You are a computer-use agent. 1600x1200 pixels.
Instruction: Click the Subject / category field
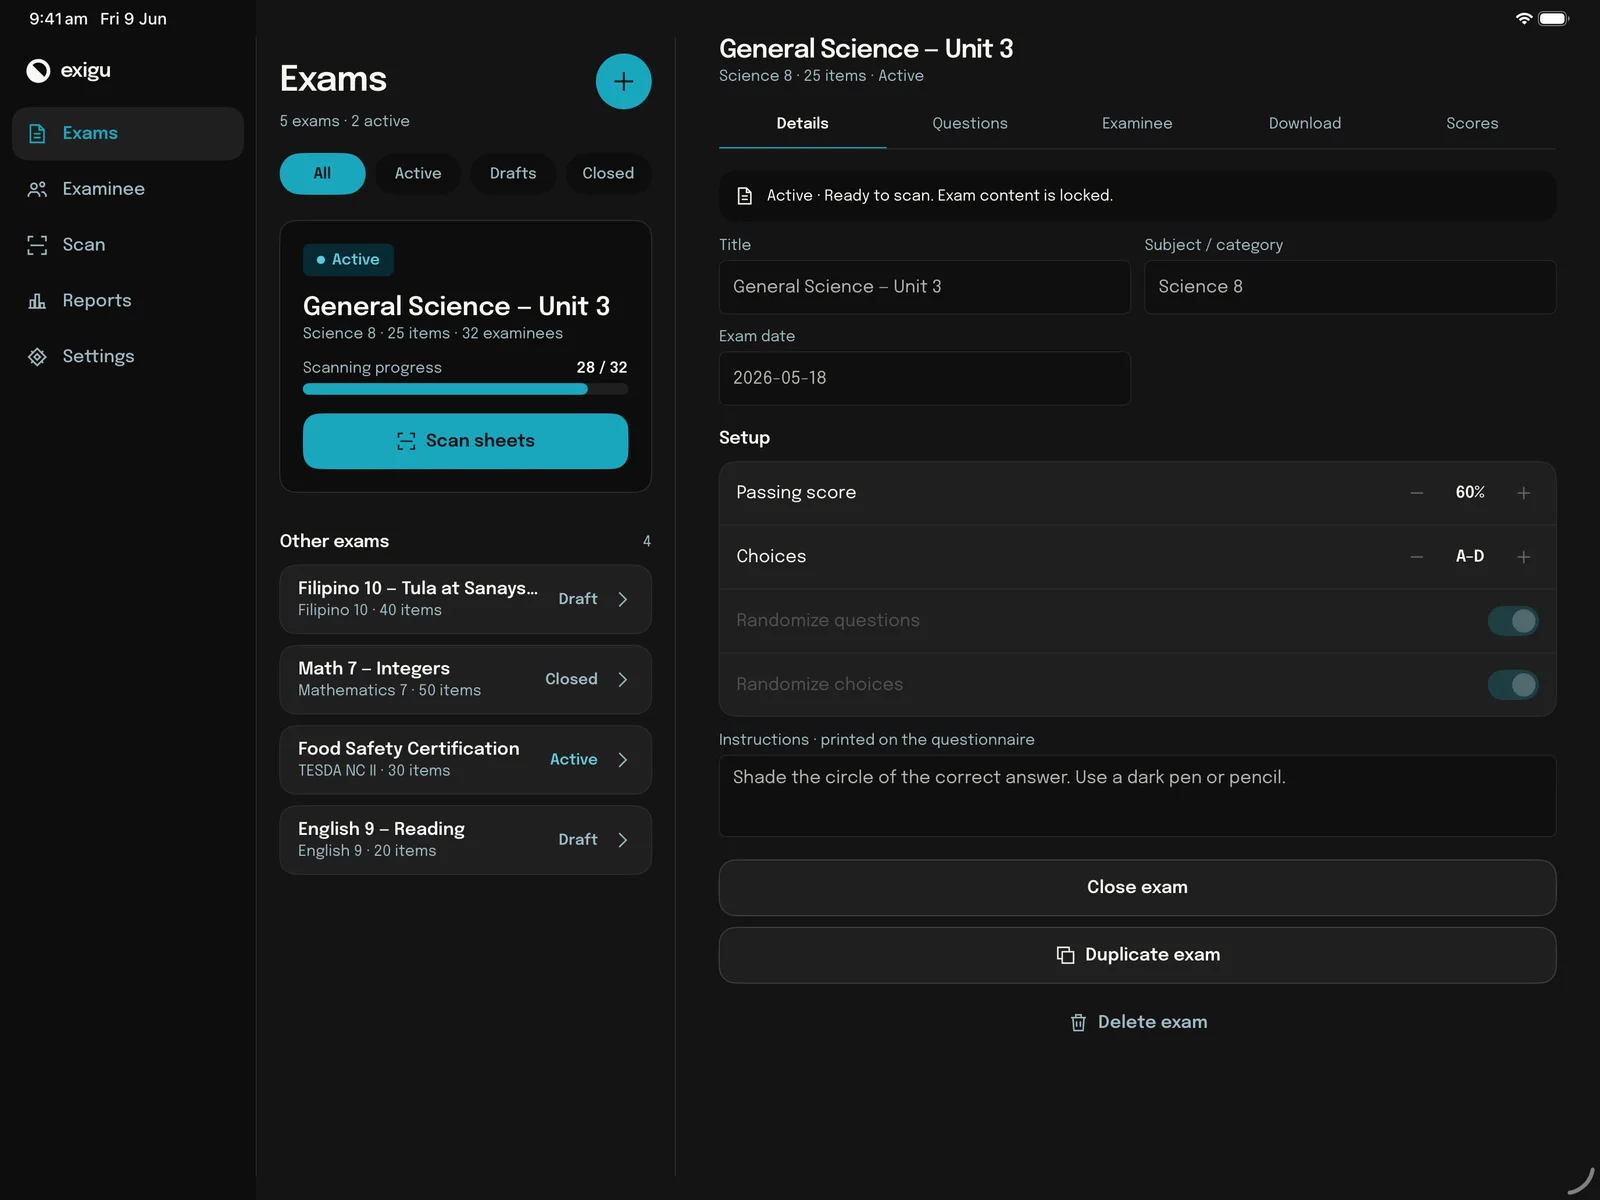click(x=1350, y=287)
